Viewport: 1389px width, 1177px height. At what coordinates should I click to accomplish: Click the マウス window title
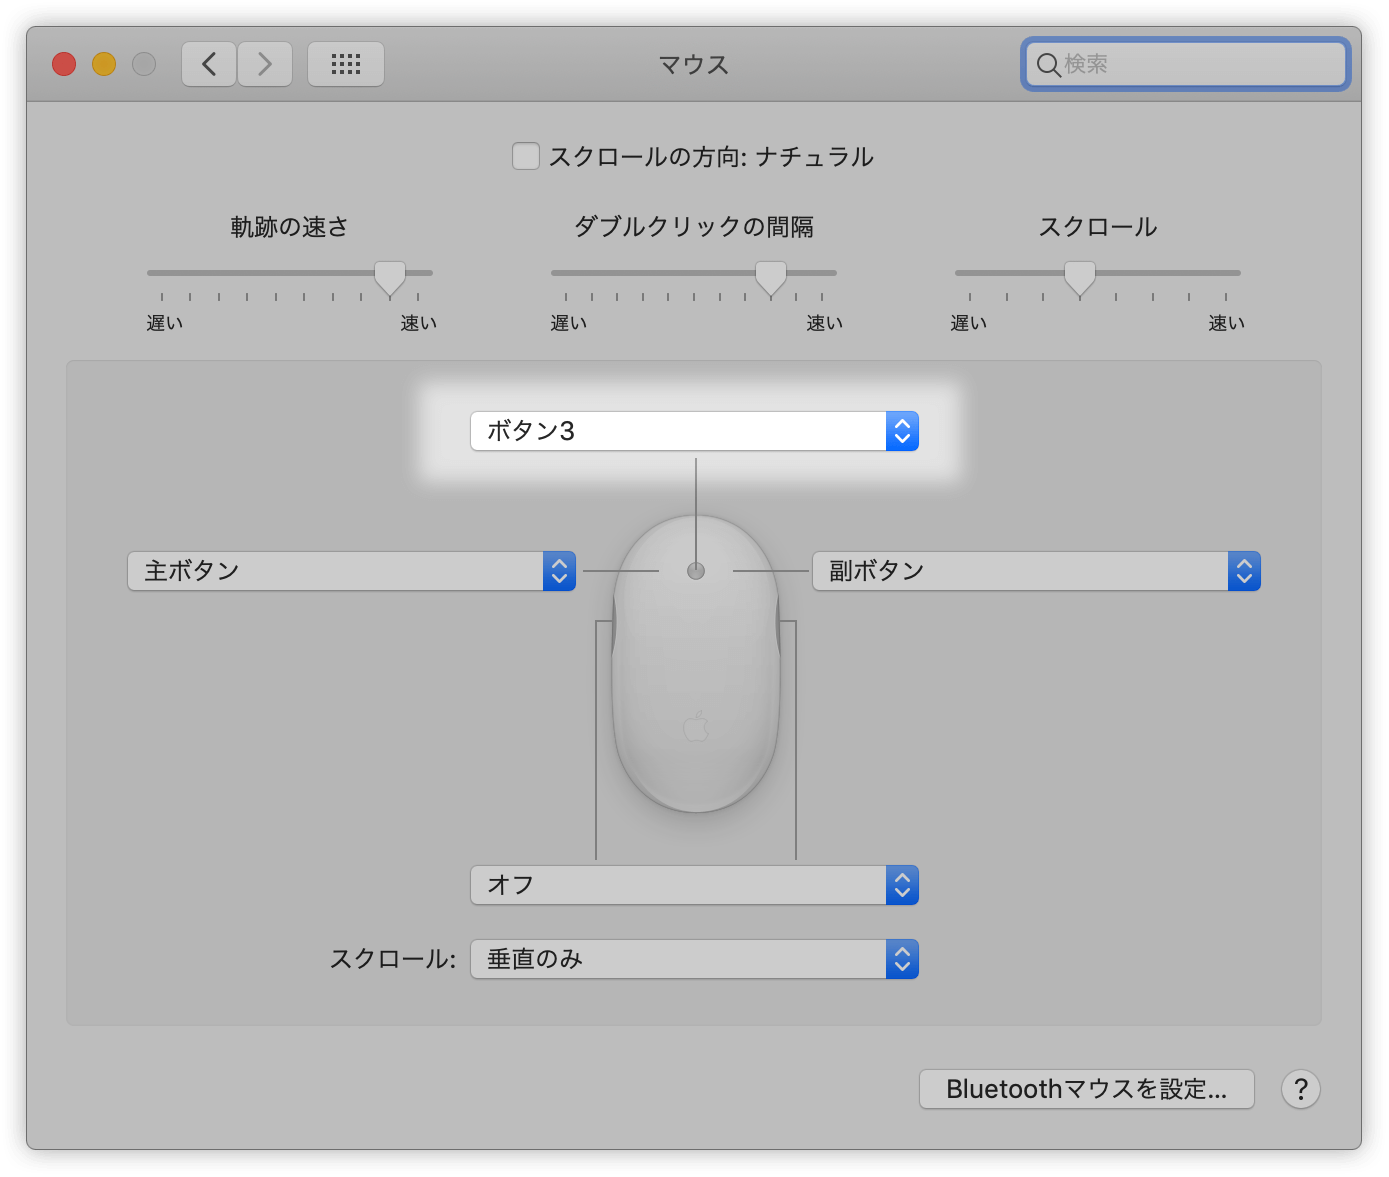[694, 65]
